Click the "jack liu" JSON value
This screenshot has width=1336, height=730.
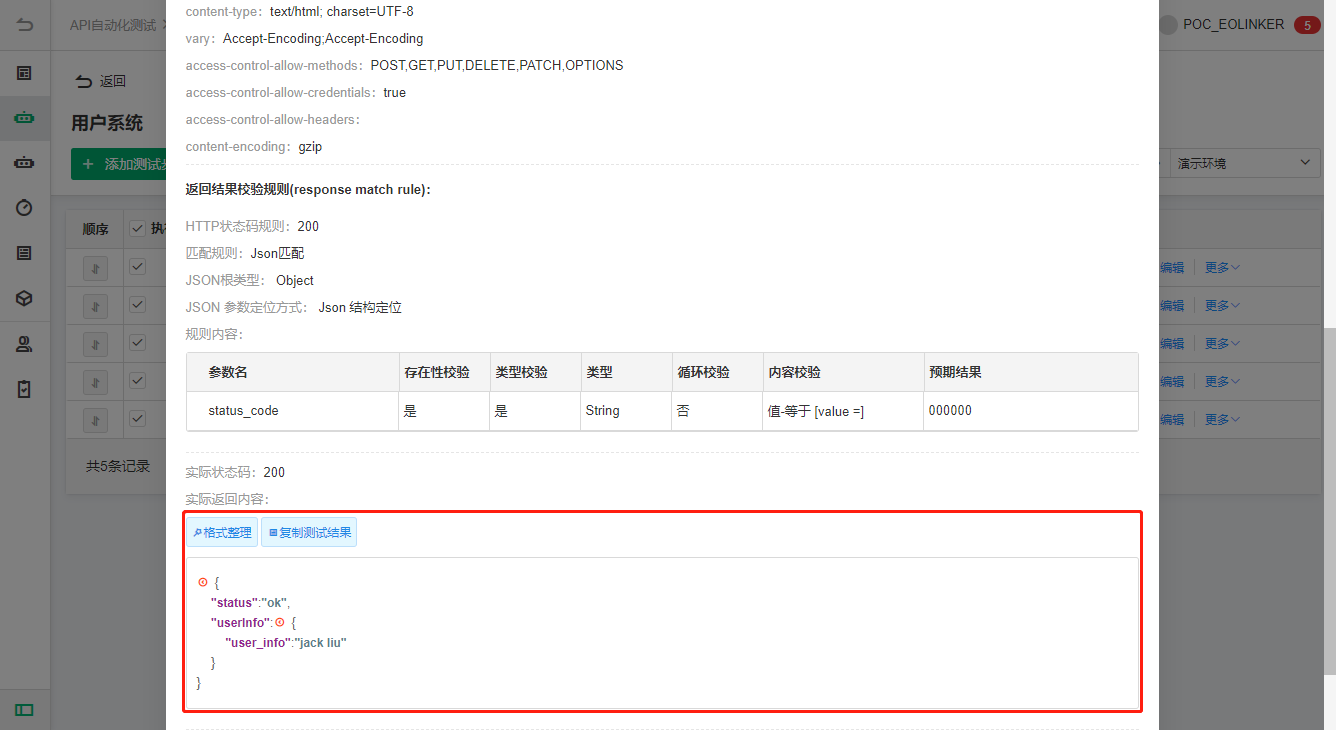(320, 642)
